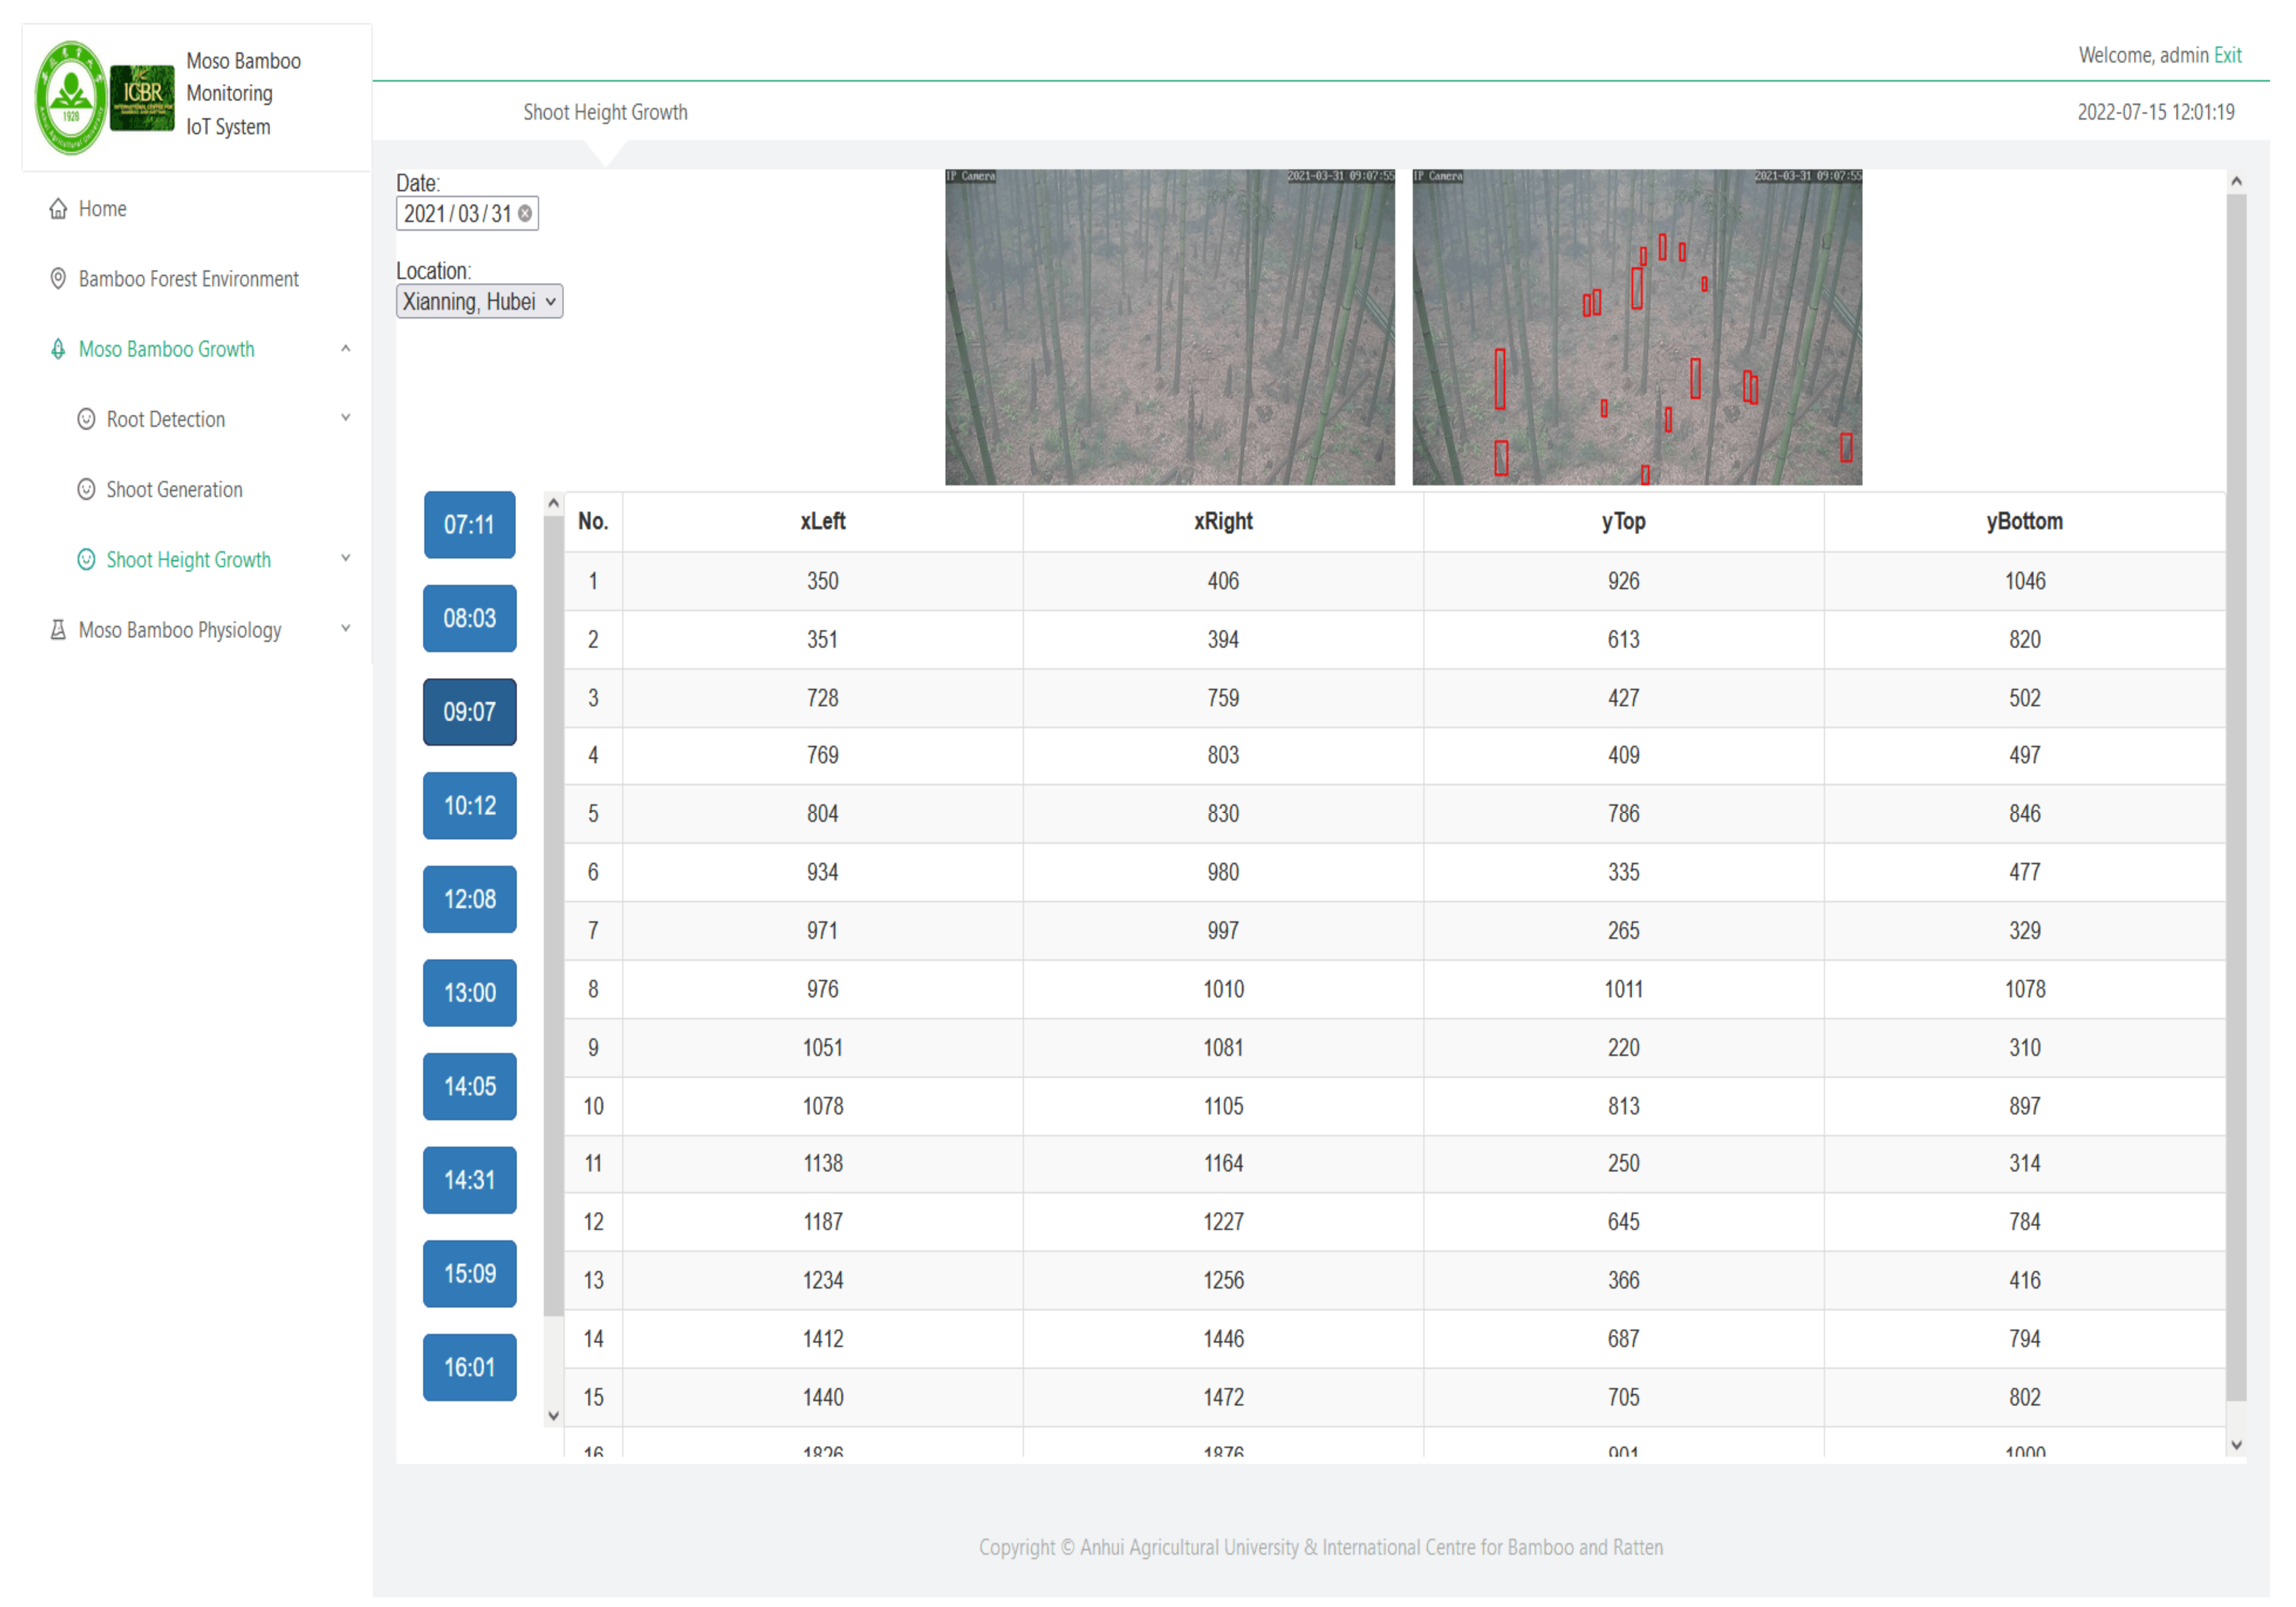Click the Bamboo Forest Environment location pin icon

point(58,279)
